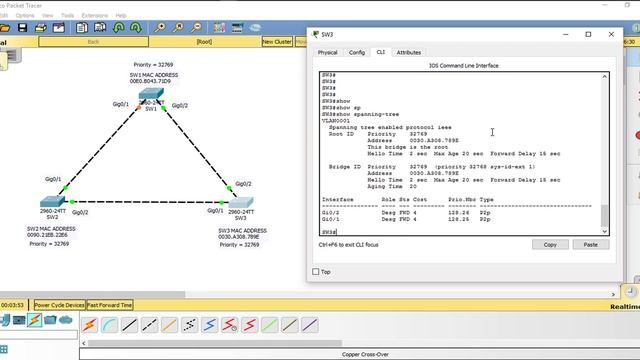Select the serial DCE cable with clock
640x360 pixels.
point(229,325)
